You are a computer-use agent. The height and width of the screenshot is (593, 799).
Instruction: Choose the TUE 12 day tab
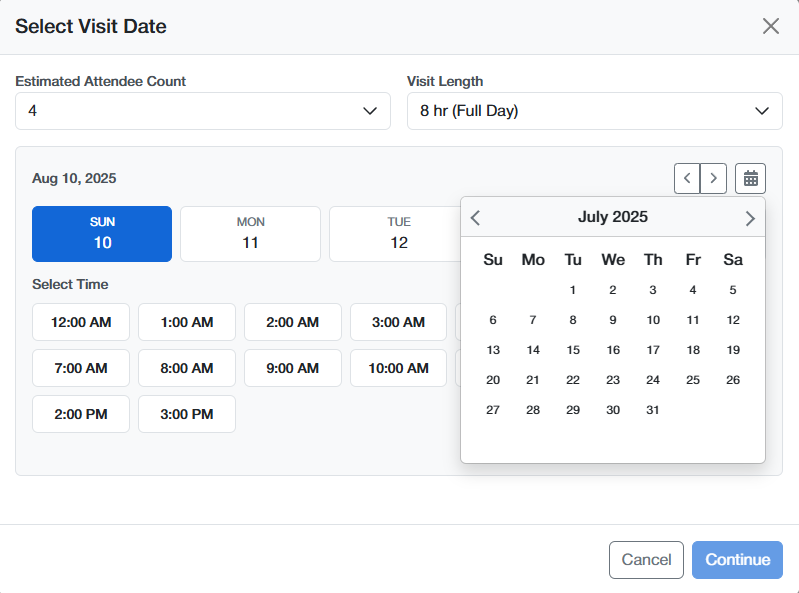tap(398, 233)
